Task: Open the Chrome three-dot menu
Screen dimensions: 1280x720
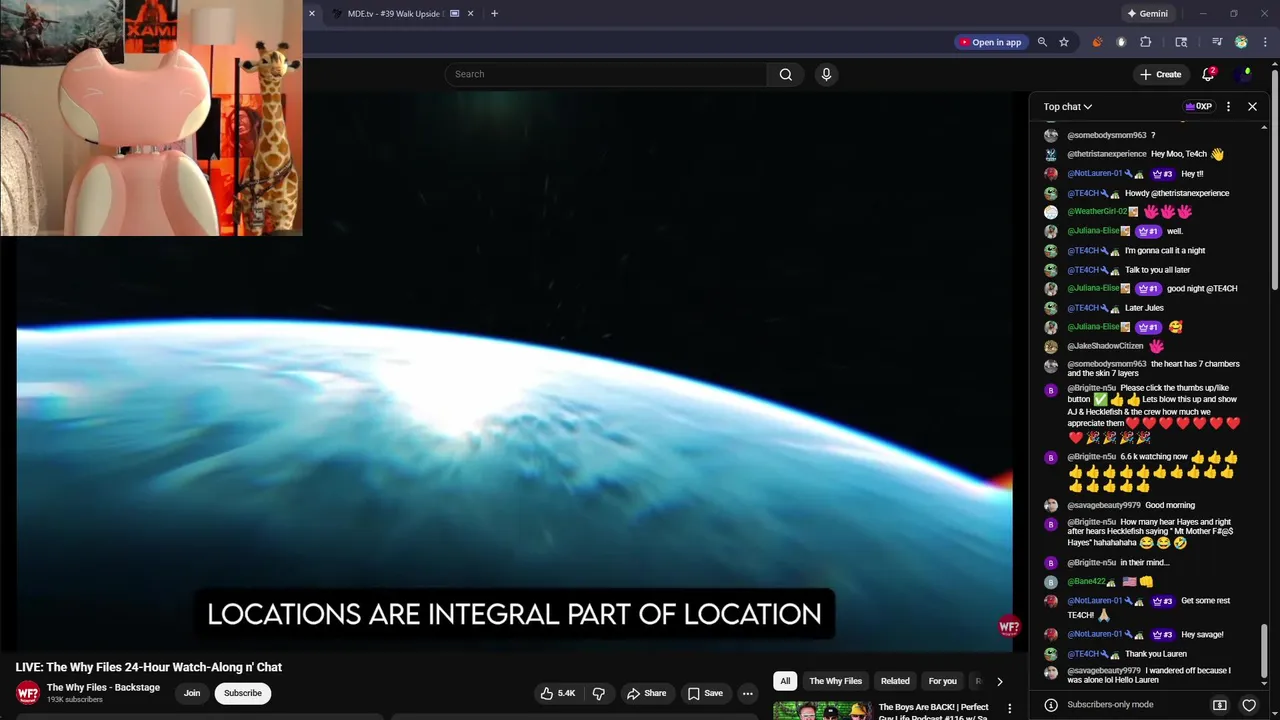Action: click(x=1266, y=42)
